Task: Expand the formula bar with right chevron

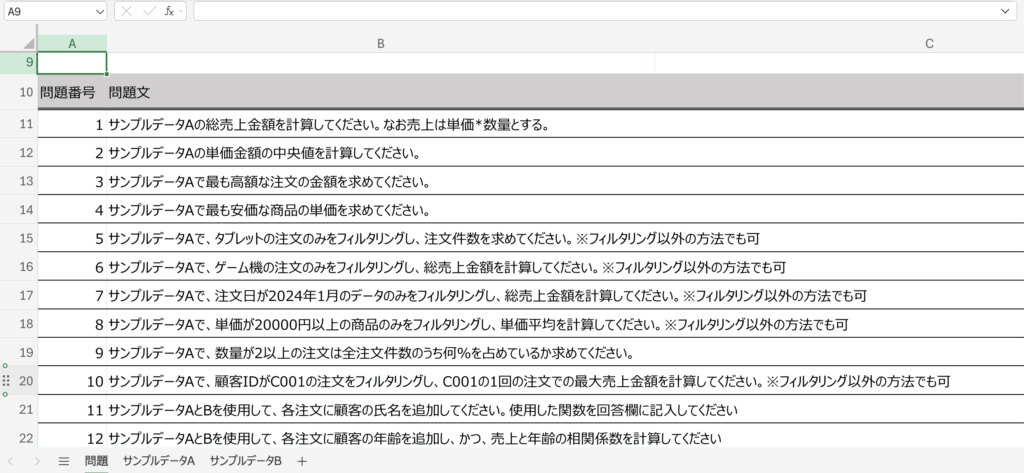Action: point(1005,10)
